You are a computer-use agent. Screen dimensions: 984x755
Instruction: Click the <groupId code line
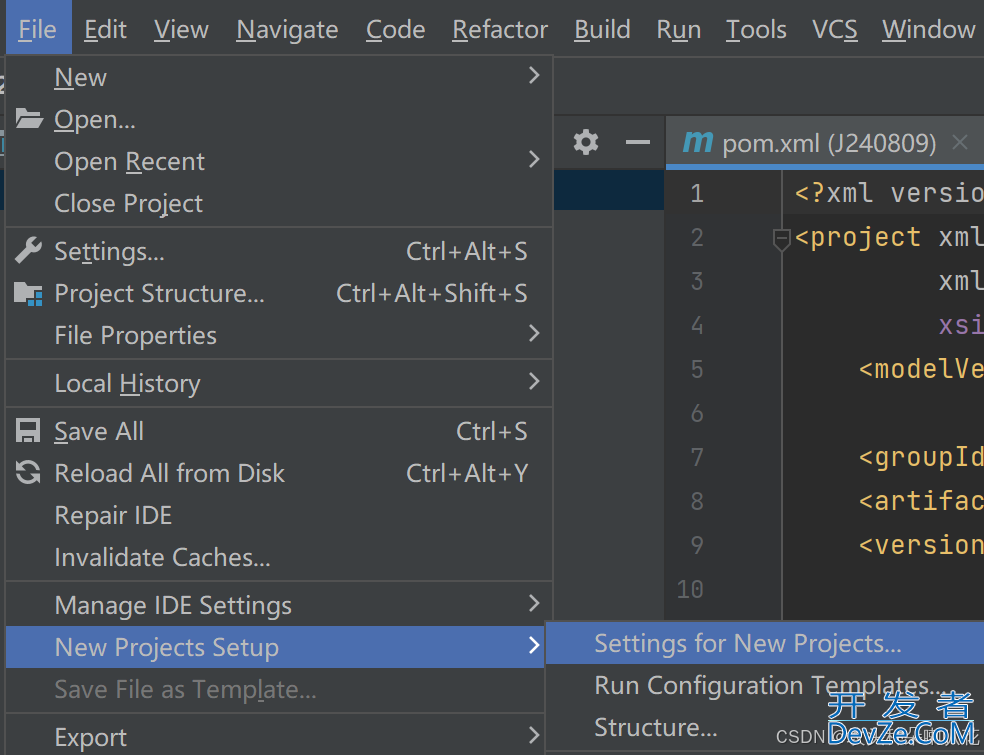tap(921, 457)
